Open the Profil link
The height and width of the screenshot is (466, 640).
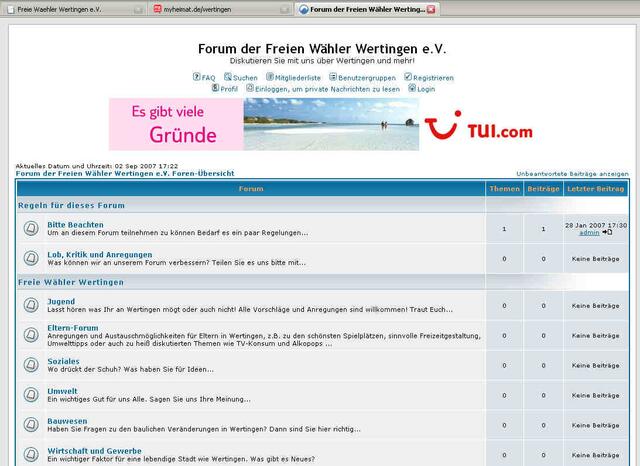coord(229,89)
